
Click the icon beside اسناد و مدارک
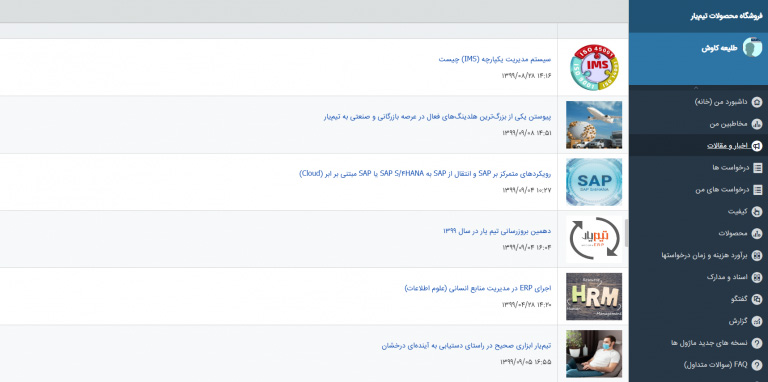click(757, 277)
